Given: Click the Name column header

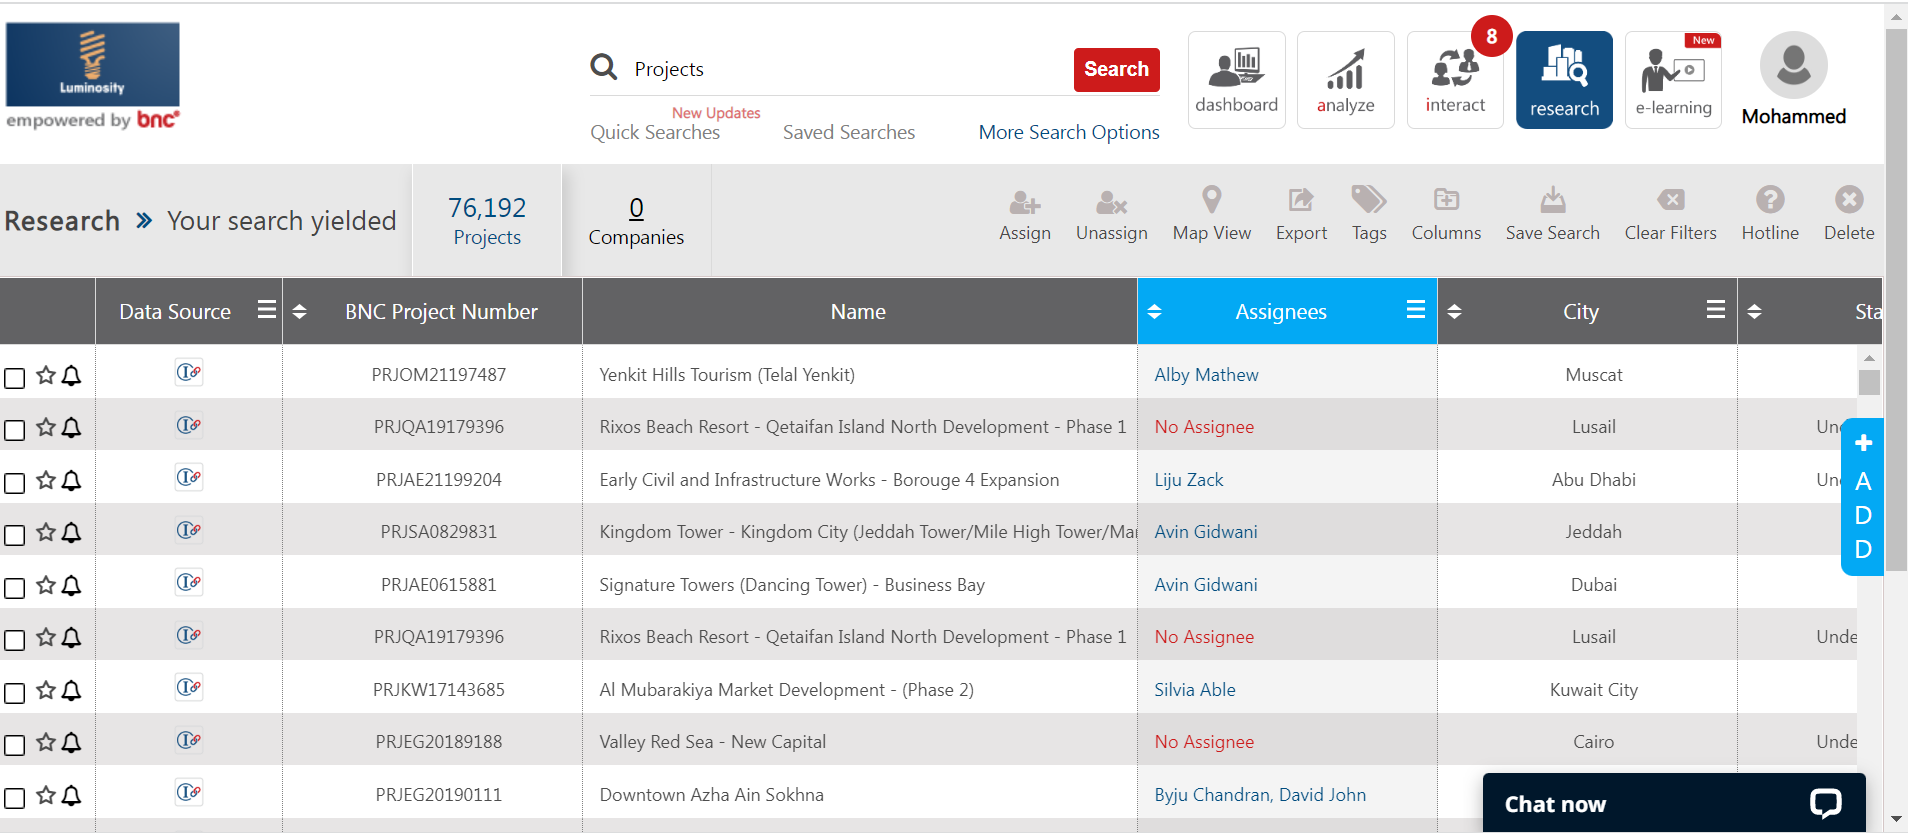Looking at the screenshot, I should click(858, 312).
